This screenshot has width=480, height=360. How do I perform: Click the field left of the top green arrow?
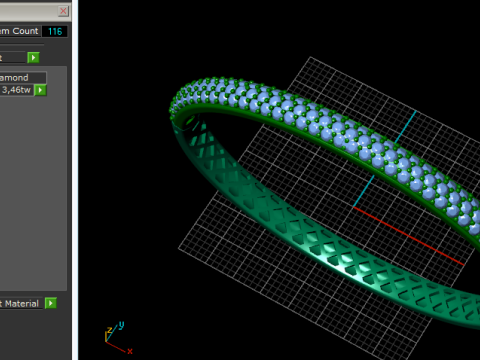pos(13,58)
